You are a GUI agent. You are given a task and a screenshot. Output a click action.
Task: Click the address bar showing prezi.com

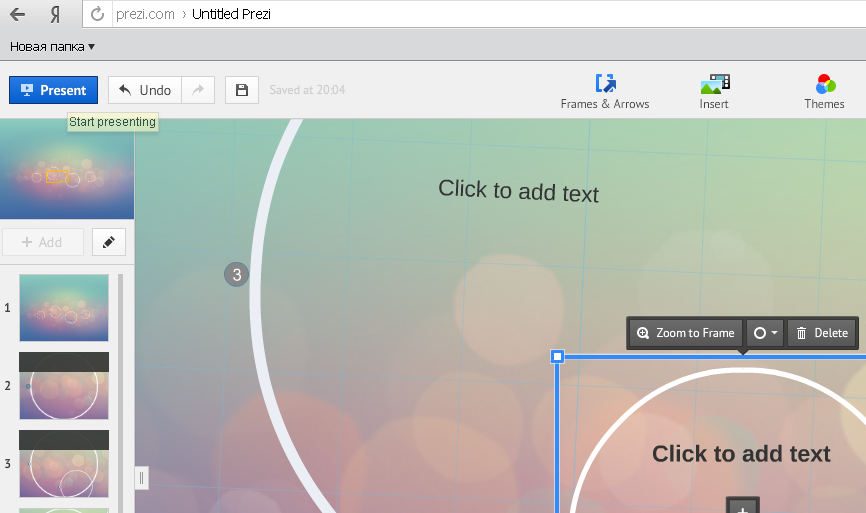pyautogui.click(x=474, y=14)
